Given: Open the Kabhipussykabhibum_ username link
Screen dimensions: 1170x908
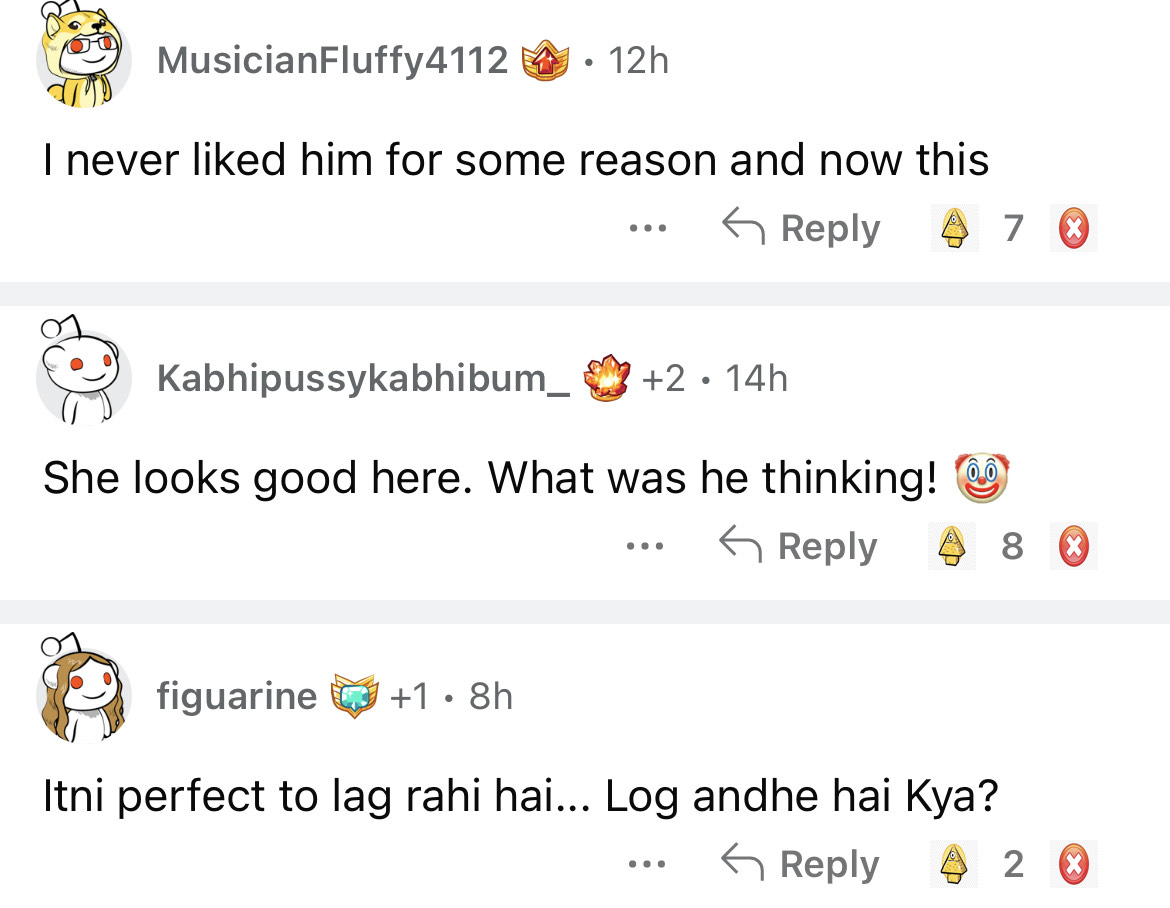Looking at the screenshot, I should click(x=364, y=378).
